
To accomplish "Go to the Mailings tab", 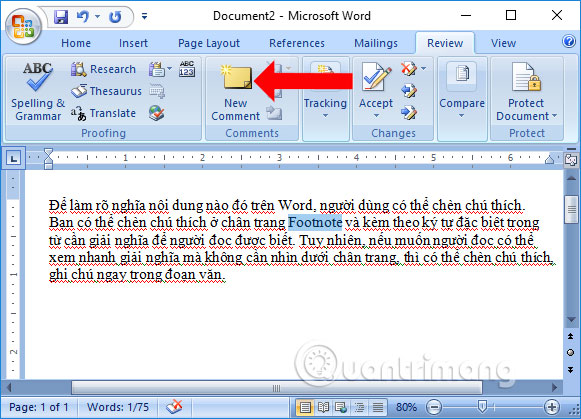I will (376, 43).
